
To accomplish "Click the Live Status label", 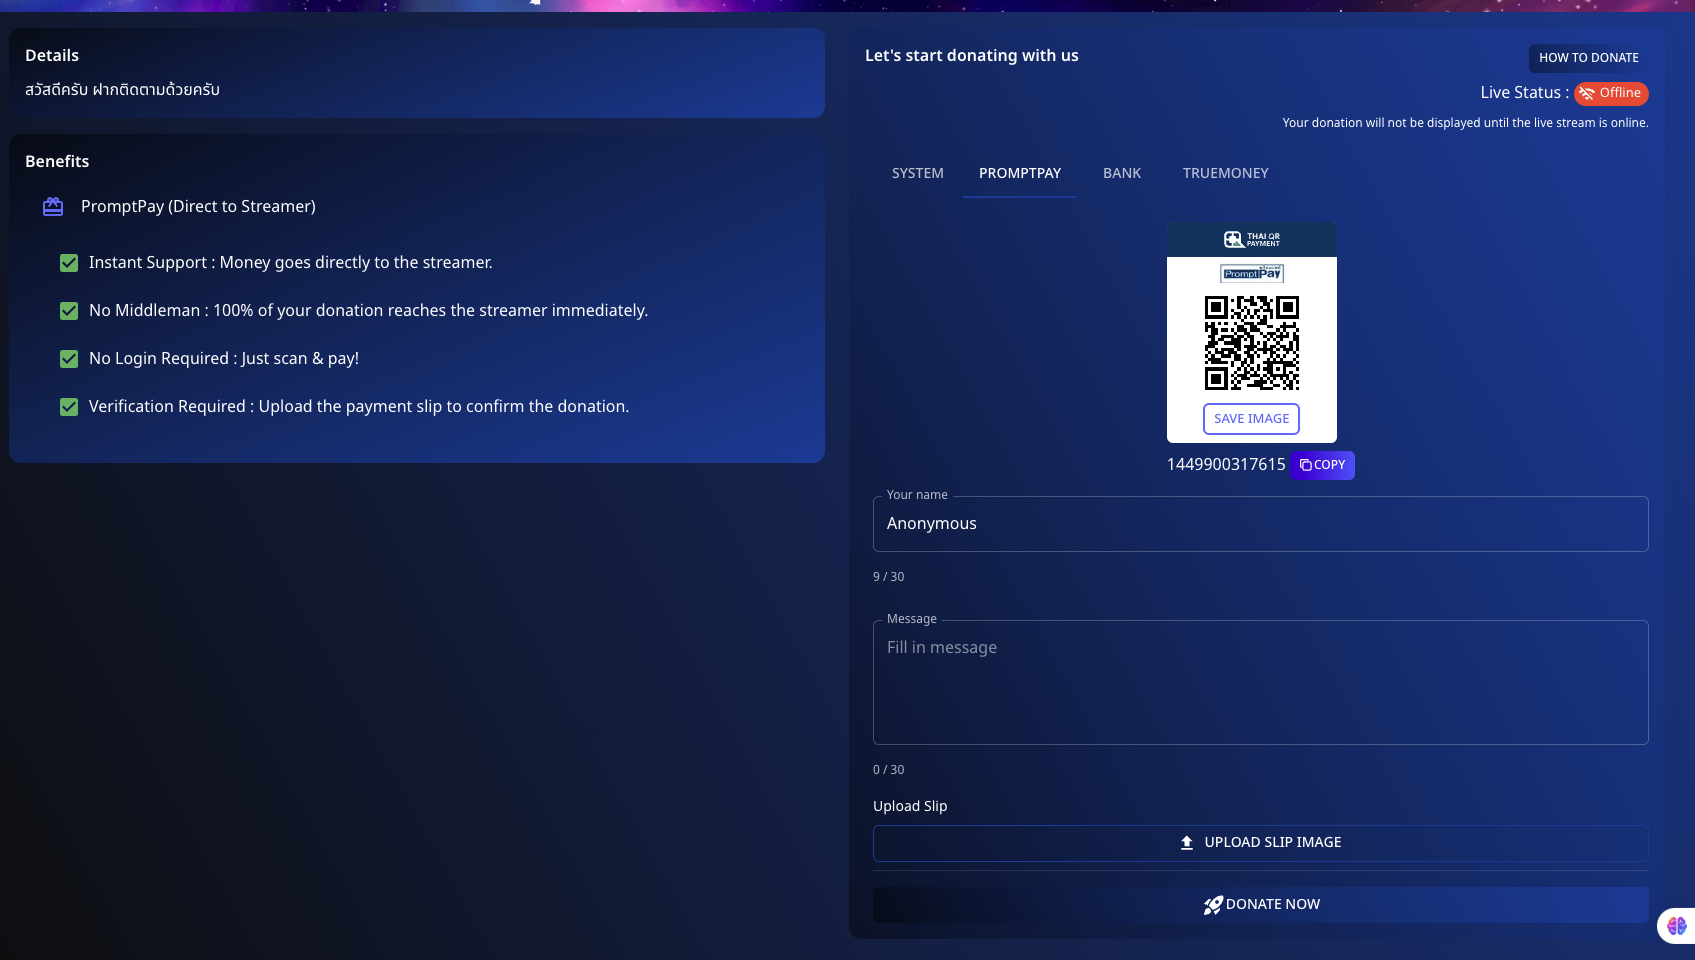I will pyautogui.click(x=1524, y=92).
